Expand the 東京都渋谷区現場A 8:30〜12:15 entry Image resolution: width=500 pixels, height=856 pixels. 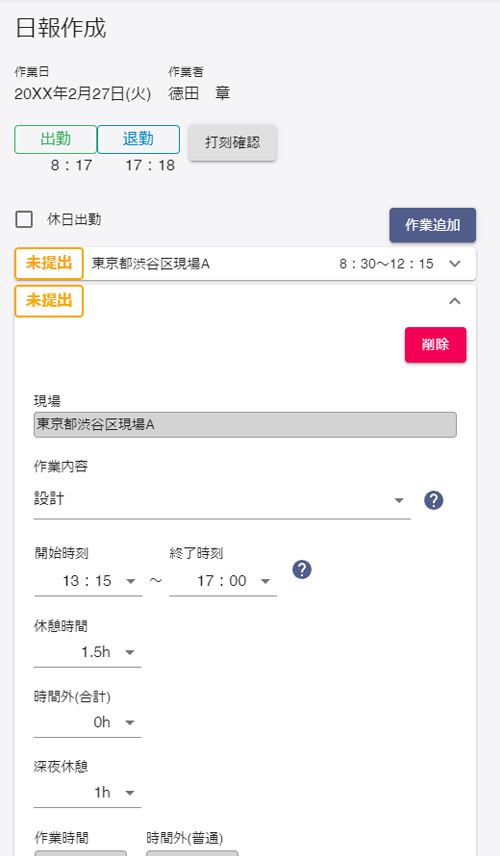(245, 264)
